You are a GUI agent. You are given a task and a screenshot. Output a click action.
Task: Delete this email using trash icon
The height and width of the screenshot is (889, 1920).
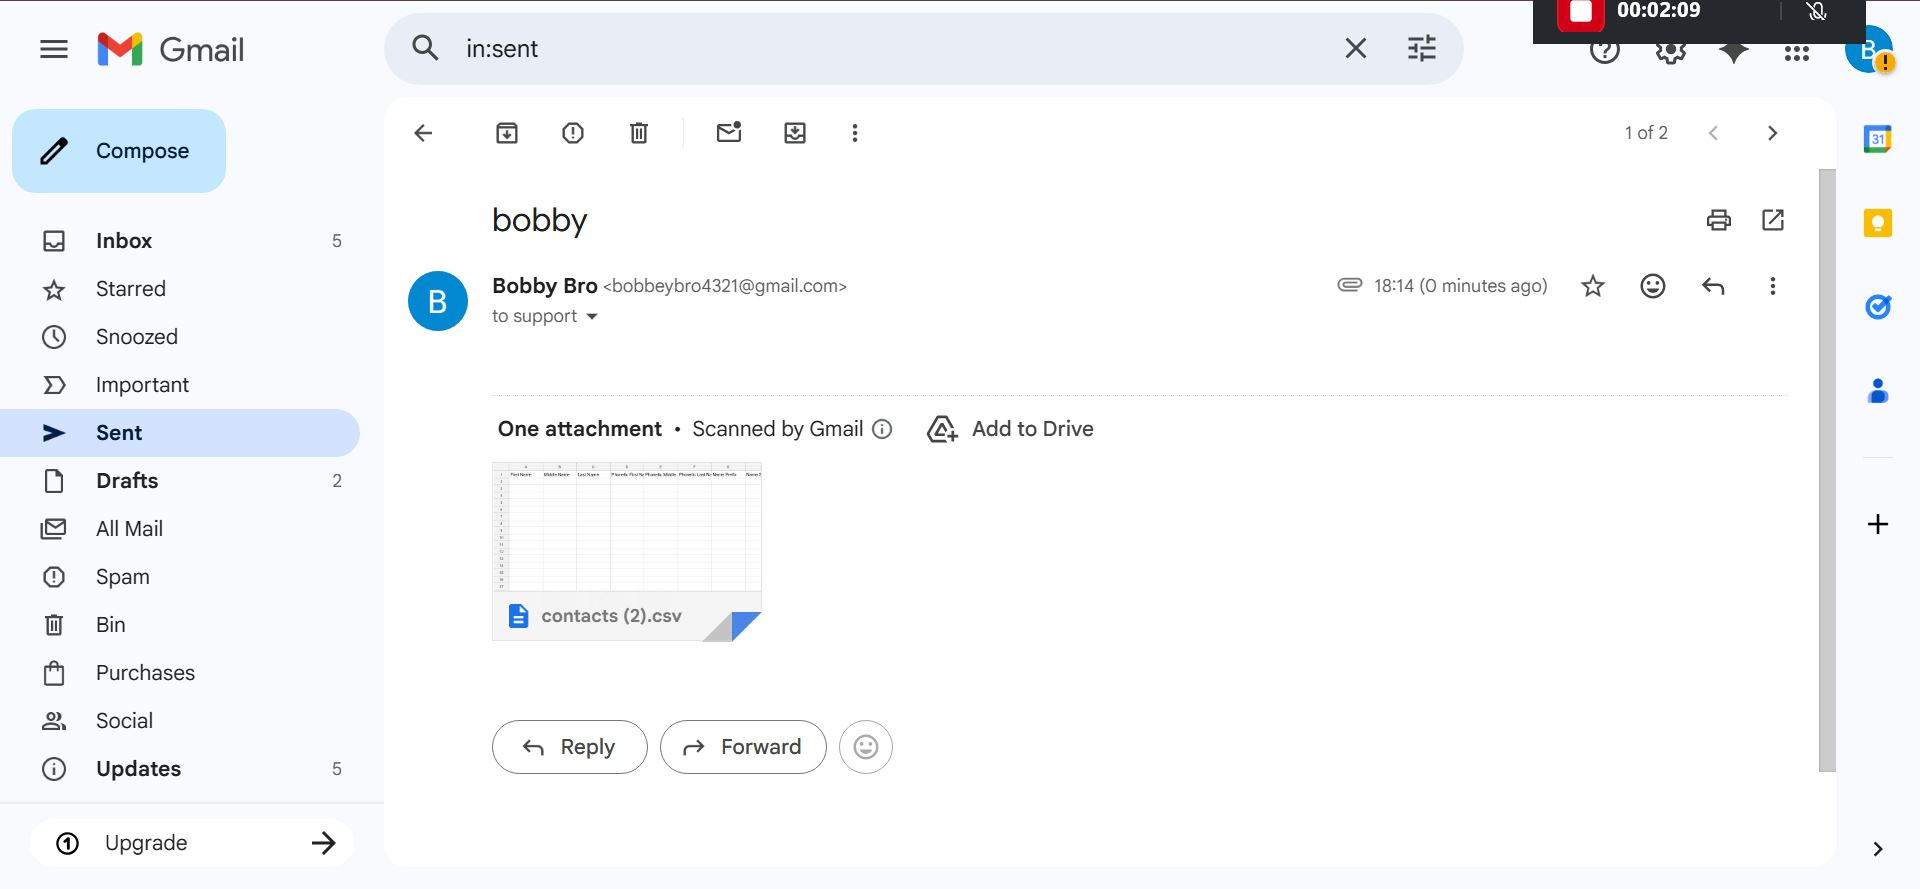pos(639,133)
